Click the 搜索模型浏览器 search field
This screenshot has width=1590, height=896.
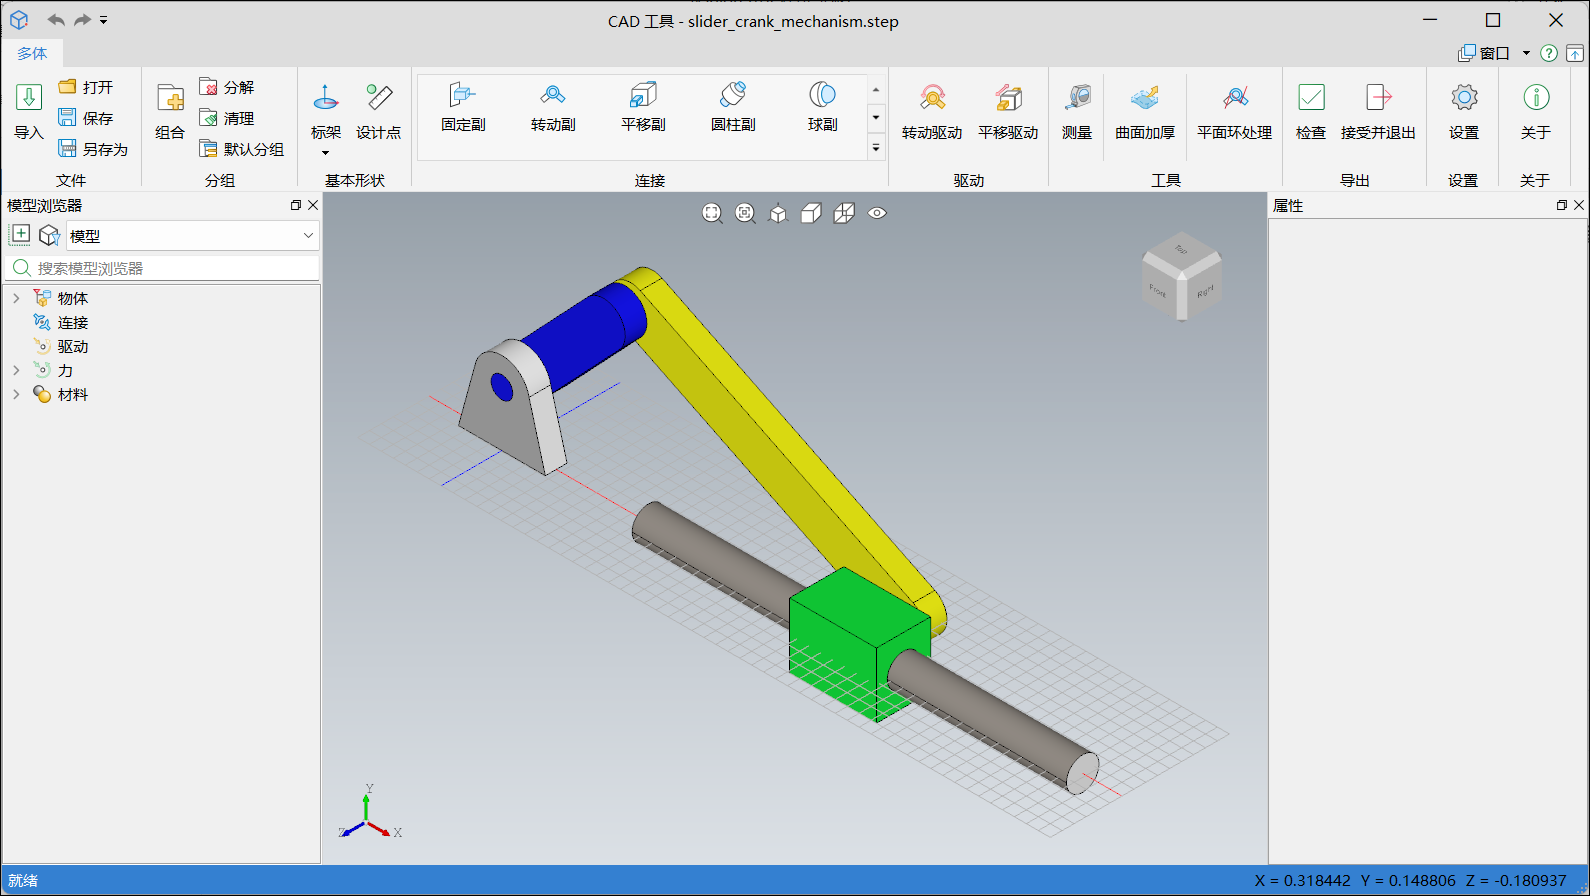[170, 268]
